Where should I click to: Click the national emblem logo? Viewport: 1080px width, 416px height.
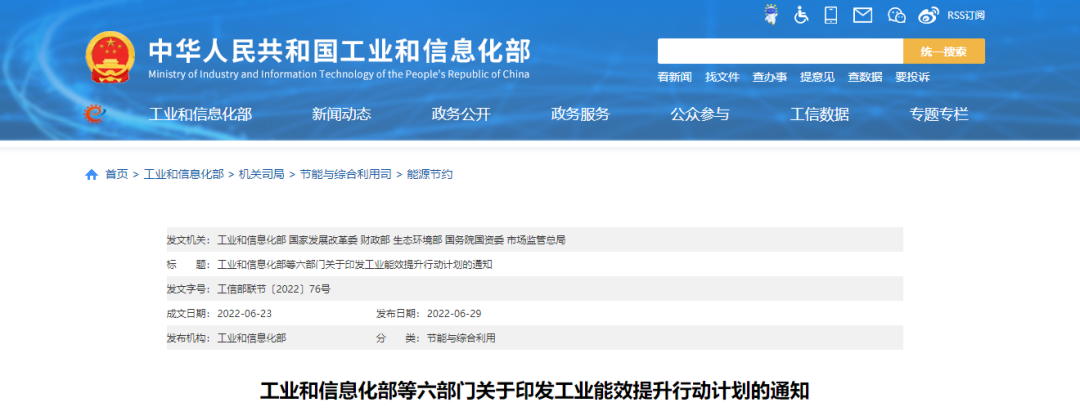tap(110, 58)
